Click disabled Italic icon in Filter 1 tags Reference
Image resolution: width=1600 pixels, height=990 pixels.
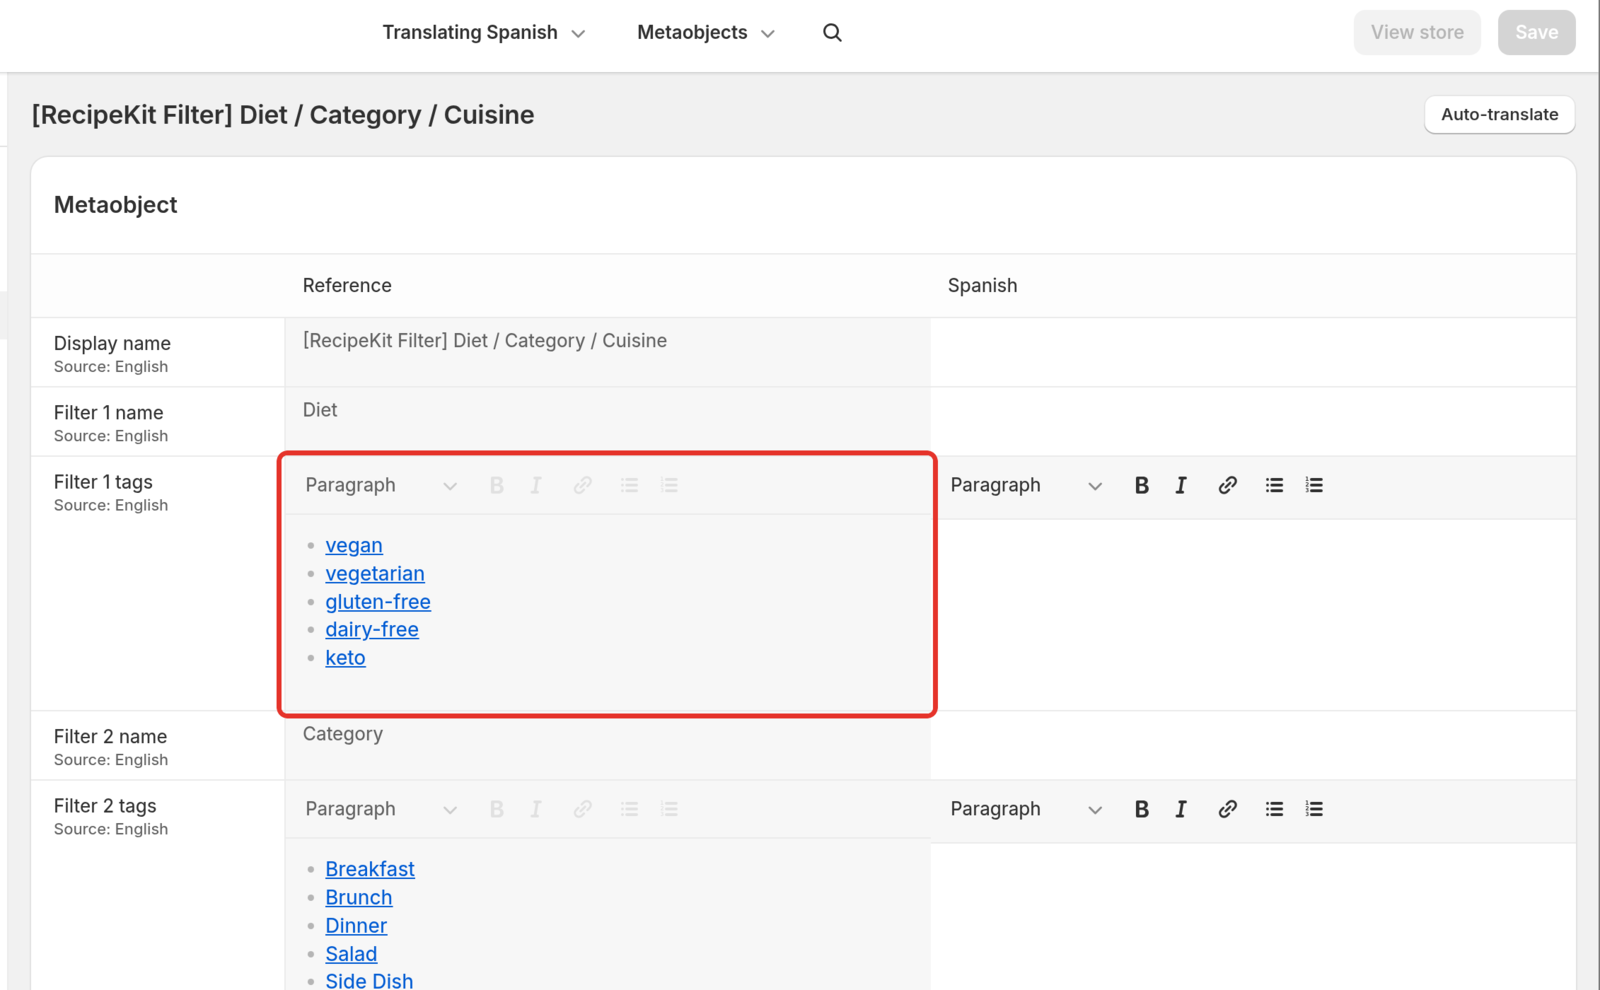536,485
